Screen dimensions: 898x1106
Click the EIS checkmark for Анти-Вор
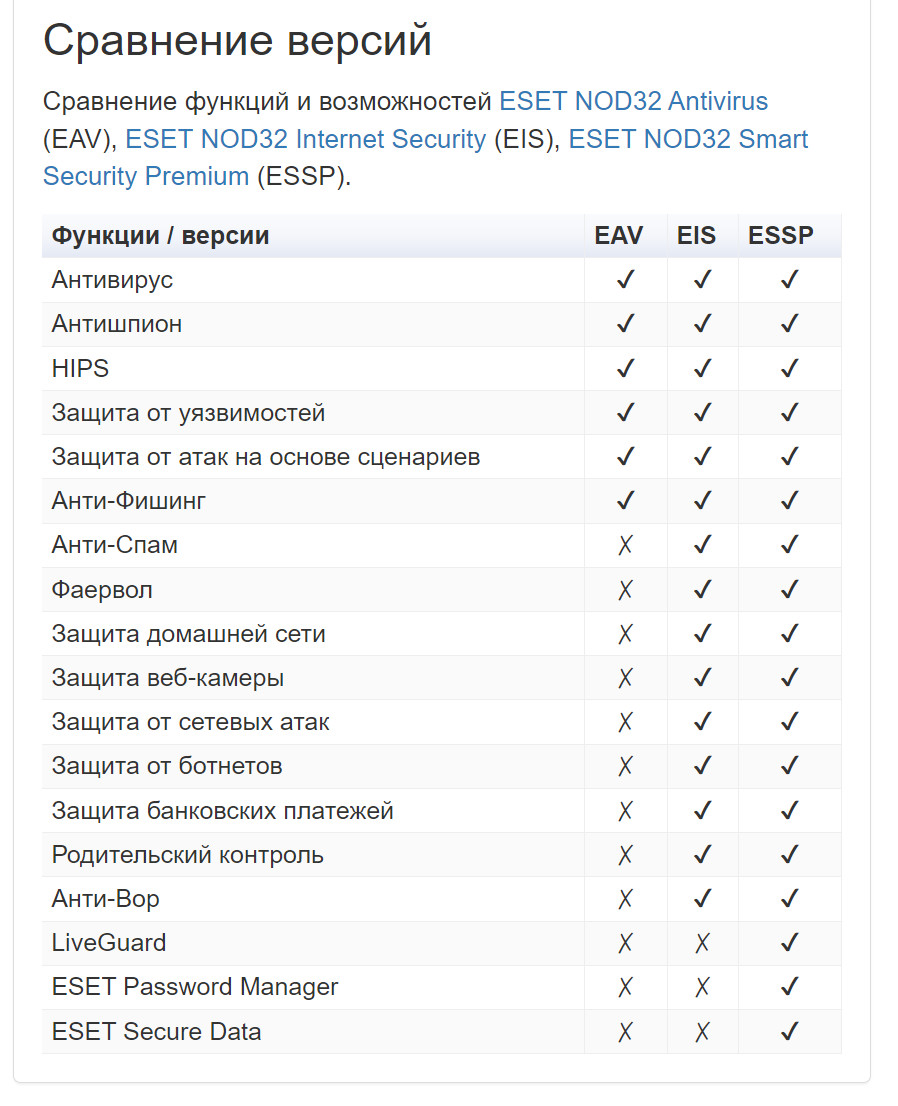702,899
